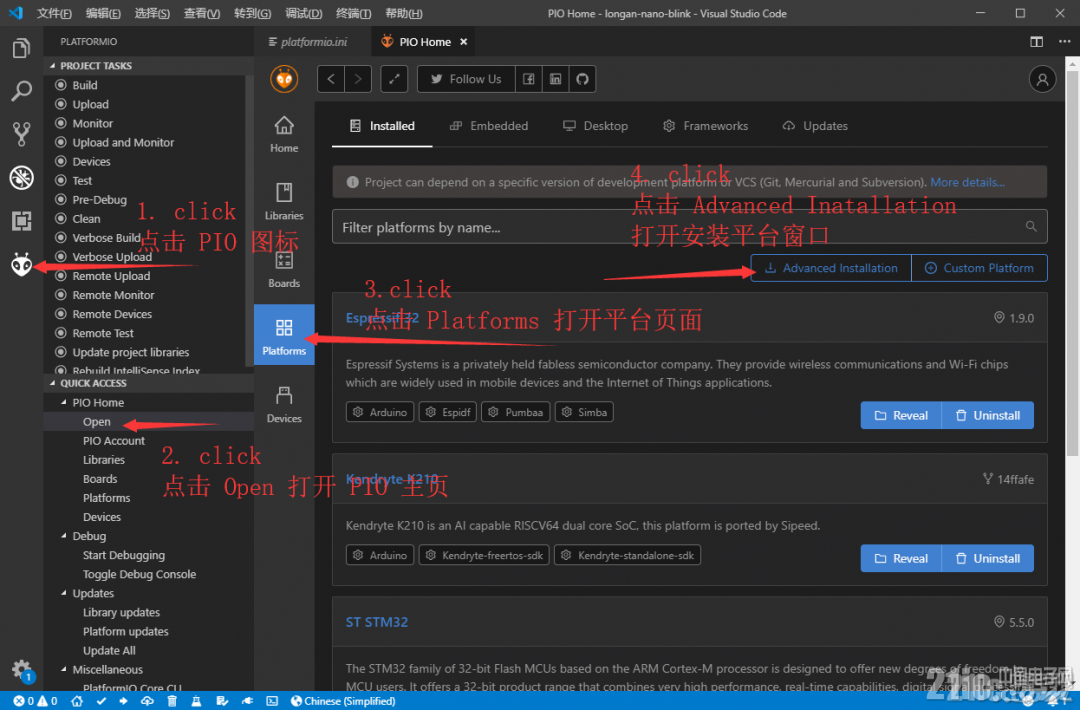Open the Explorer view in activity bar
Viewport: 1080px width, 710px height.
click(x=21, y=48)
